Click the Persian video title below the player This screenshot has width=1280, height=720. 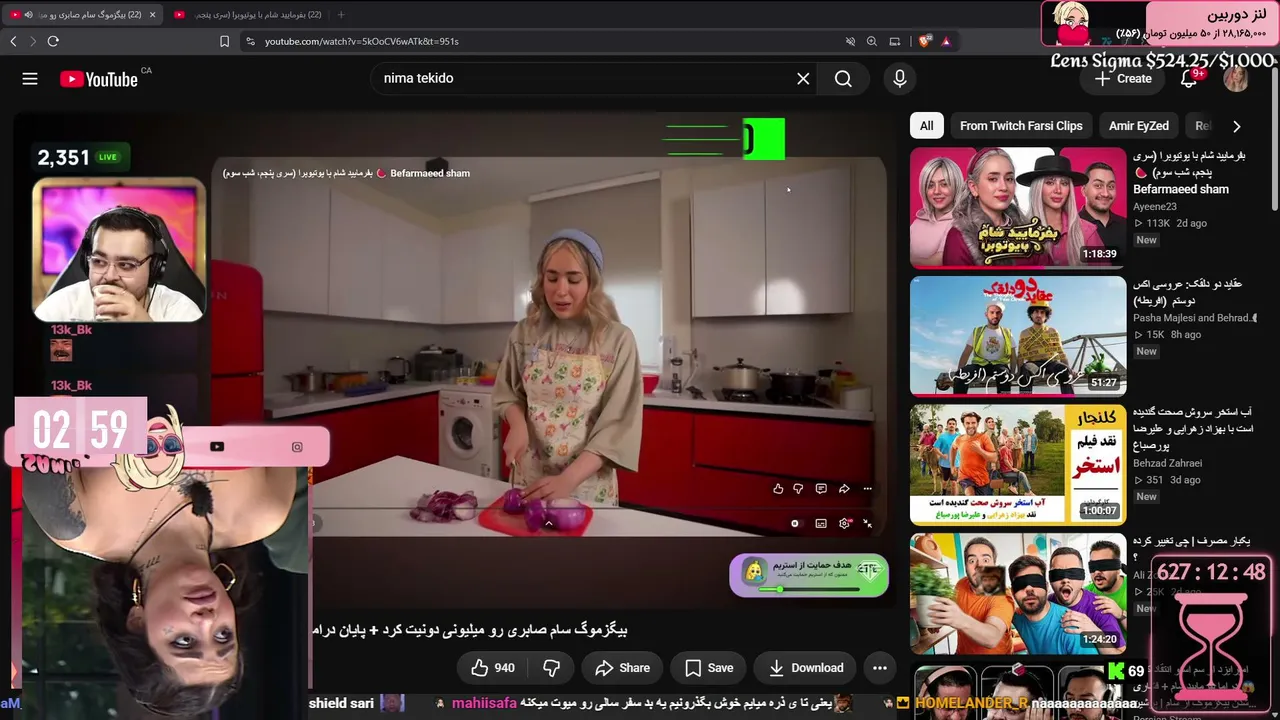point(470,630)
